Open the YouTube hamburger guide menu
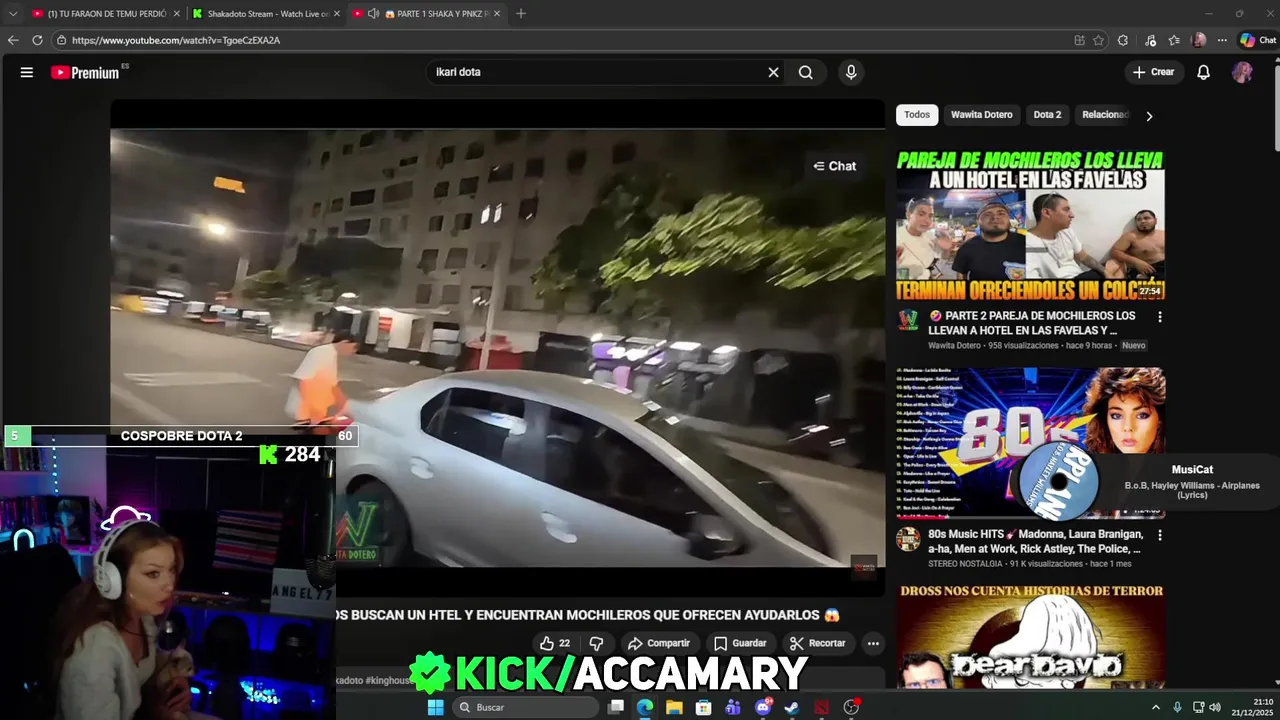Image resolution: width=1280 pixels, height=720 pixels. [27, 72]
